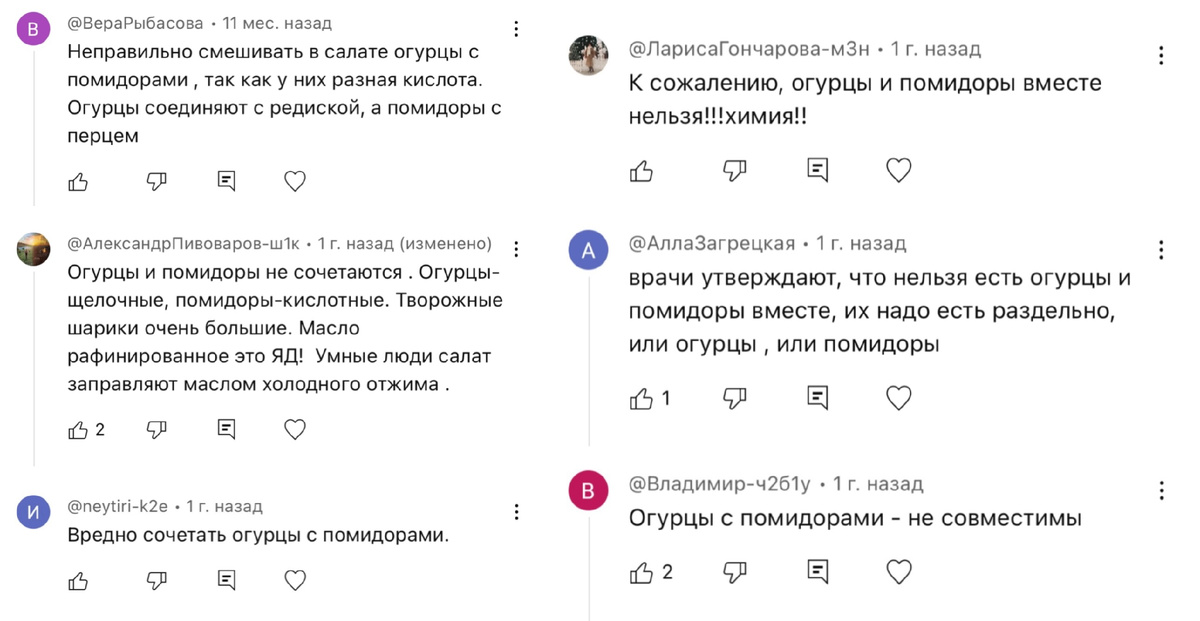Reply to @АлександрПивоваров-ш1к's comment
This screenshot has height=621, width=1200.
(227, 430)
